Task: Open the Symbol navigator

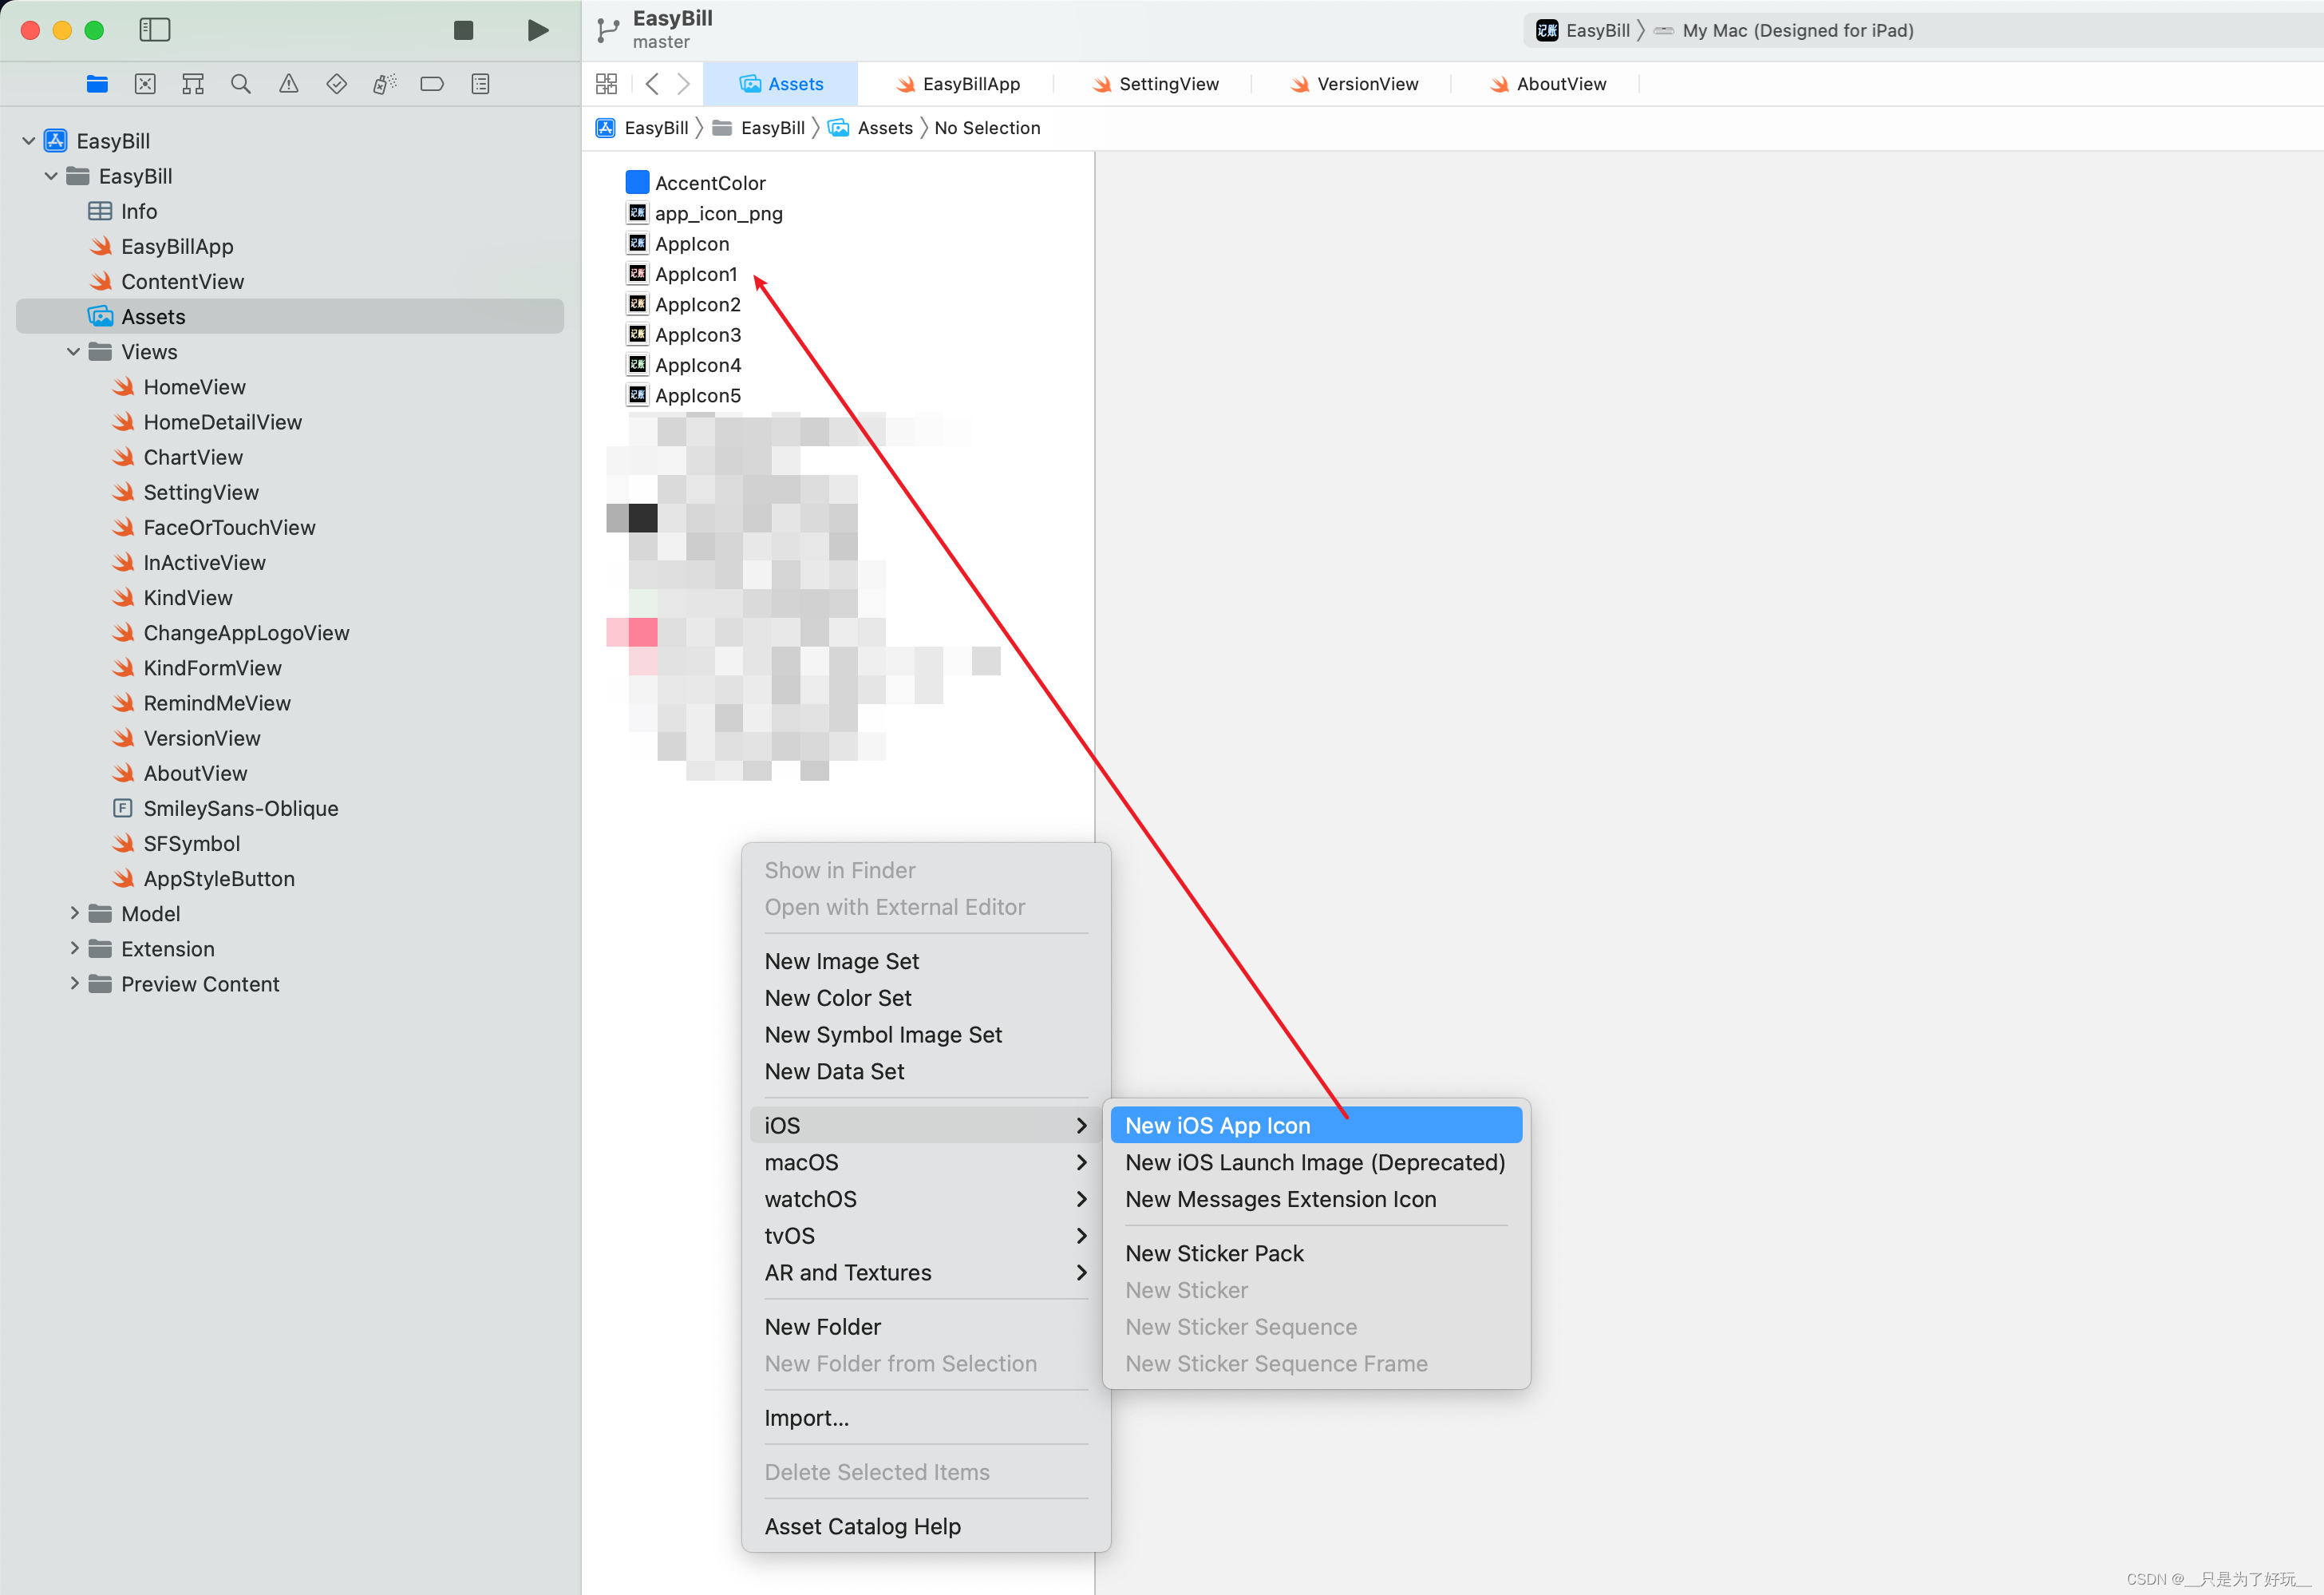Action: click(x=193, y=84)
